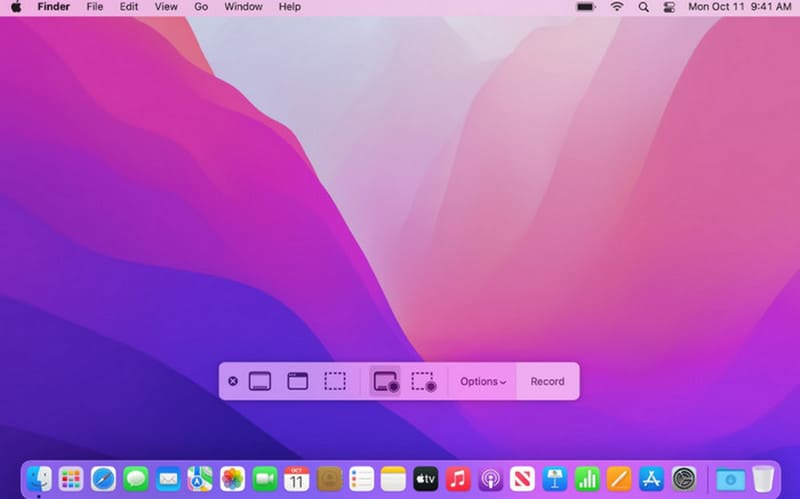Expand the Options dropdown
Screen dimensions: 800x499
coord(482,381)
